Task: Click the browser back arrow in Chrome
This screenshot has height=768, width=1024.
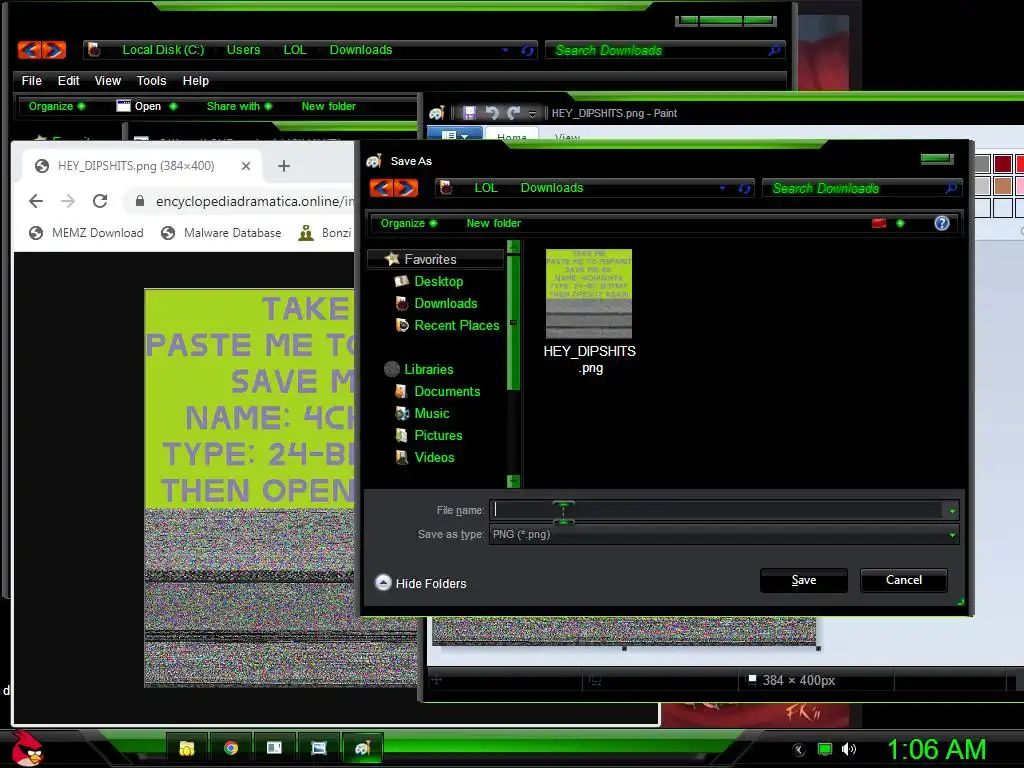Action: tap(36, 201)
